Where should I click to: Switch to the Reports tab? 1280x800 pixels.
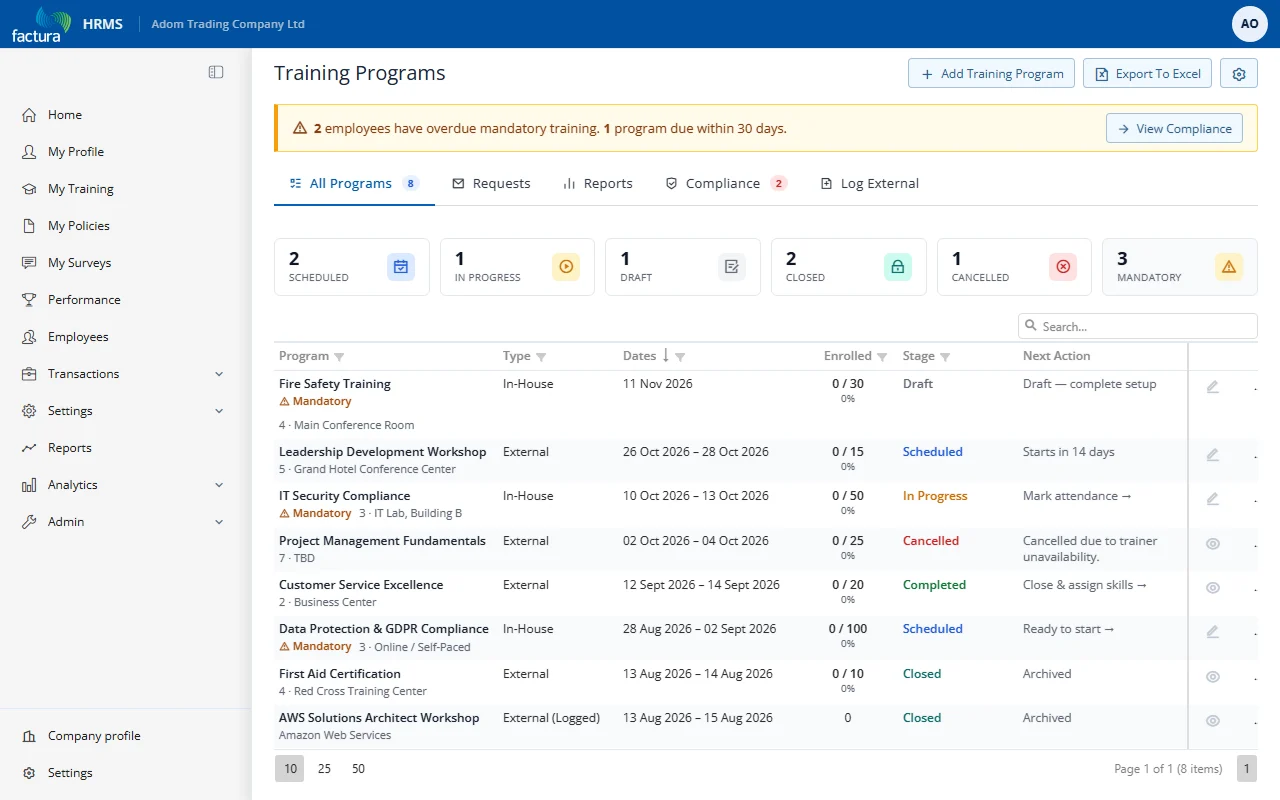point(598,184)
